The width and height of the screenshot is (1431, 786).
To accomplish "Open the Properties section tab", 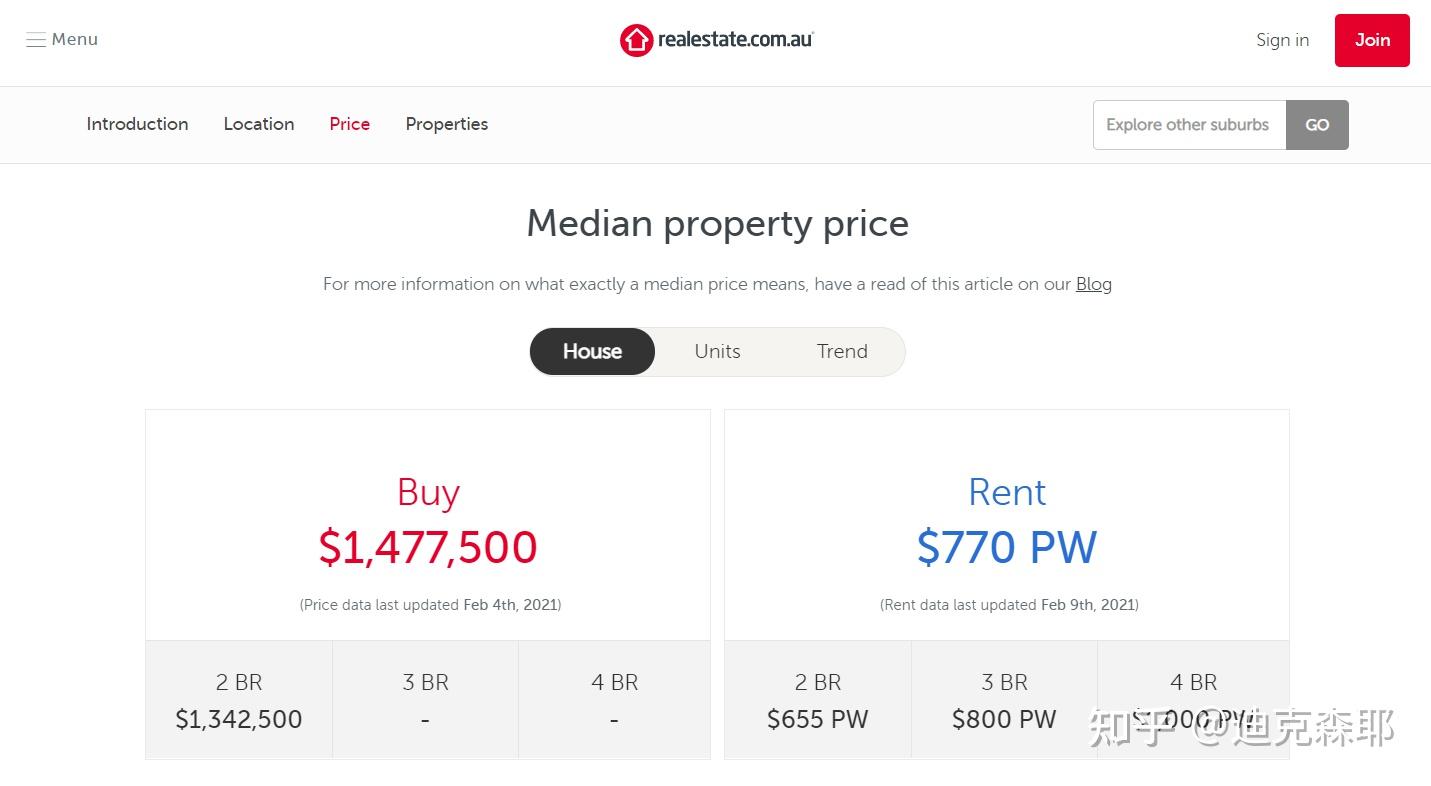I will click(x=447, y=124).
